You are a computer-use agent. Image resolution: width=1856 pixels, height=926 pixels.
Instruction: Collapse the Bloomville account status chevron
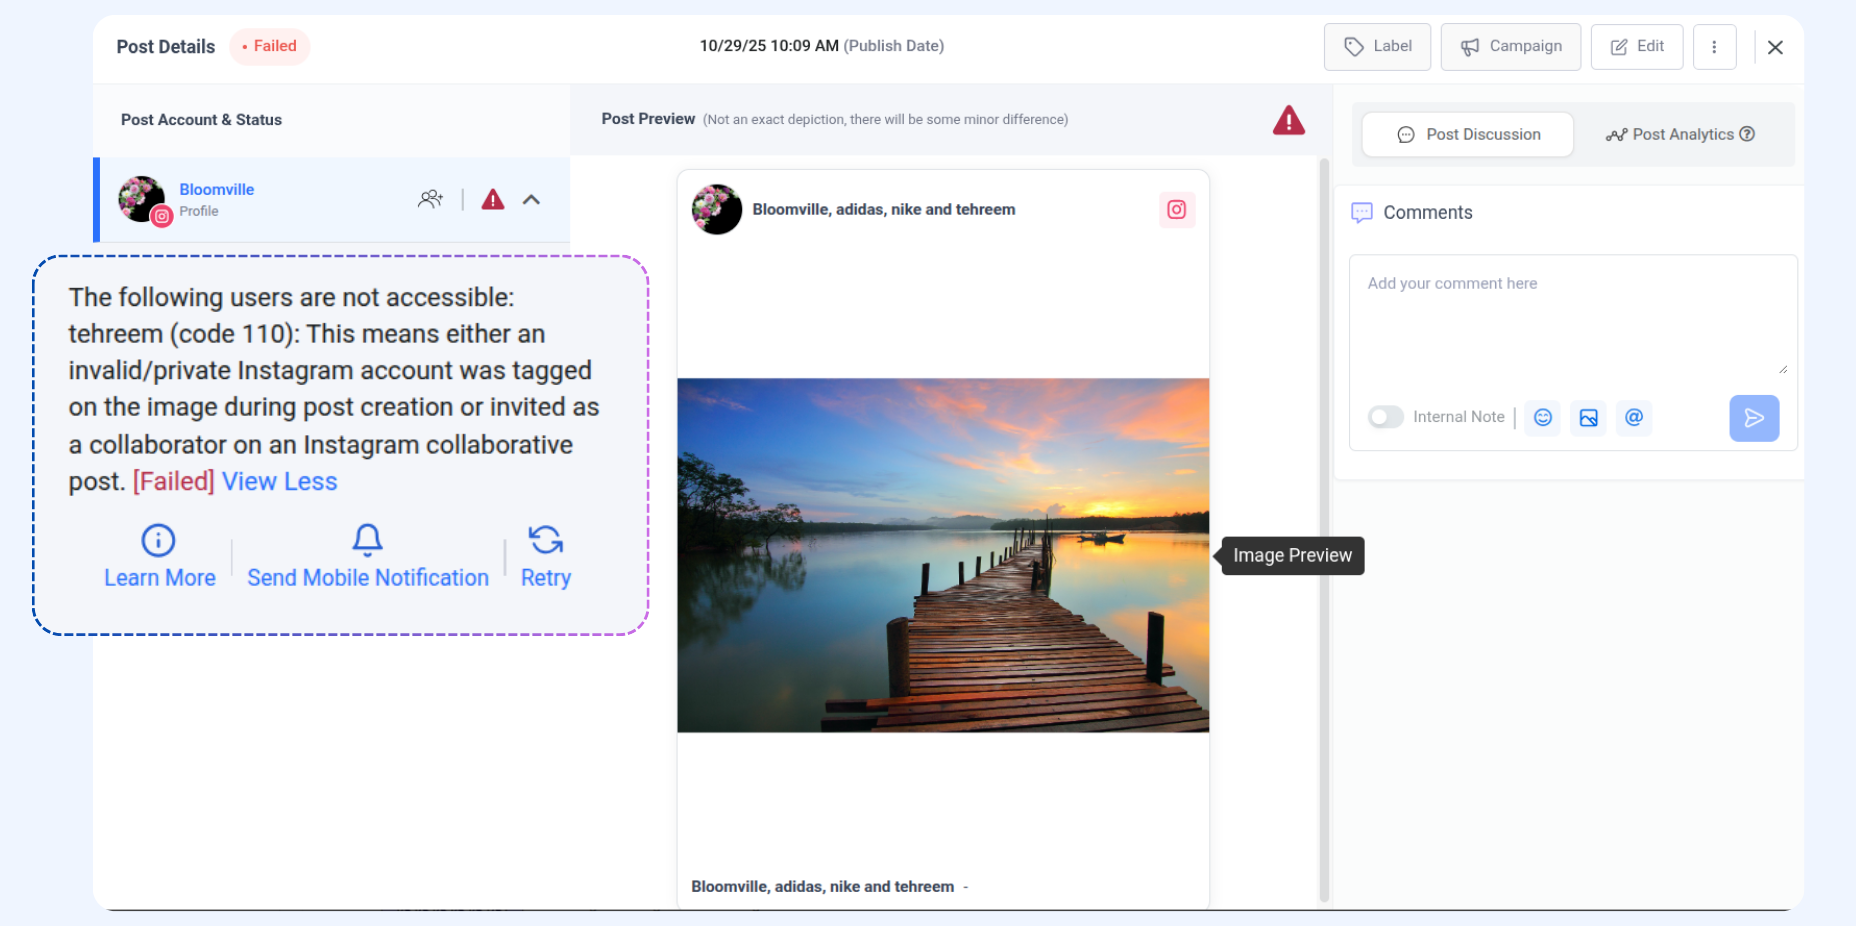(x=531, y=199)
